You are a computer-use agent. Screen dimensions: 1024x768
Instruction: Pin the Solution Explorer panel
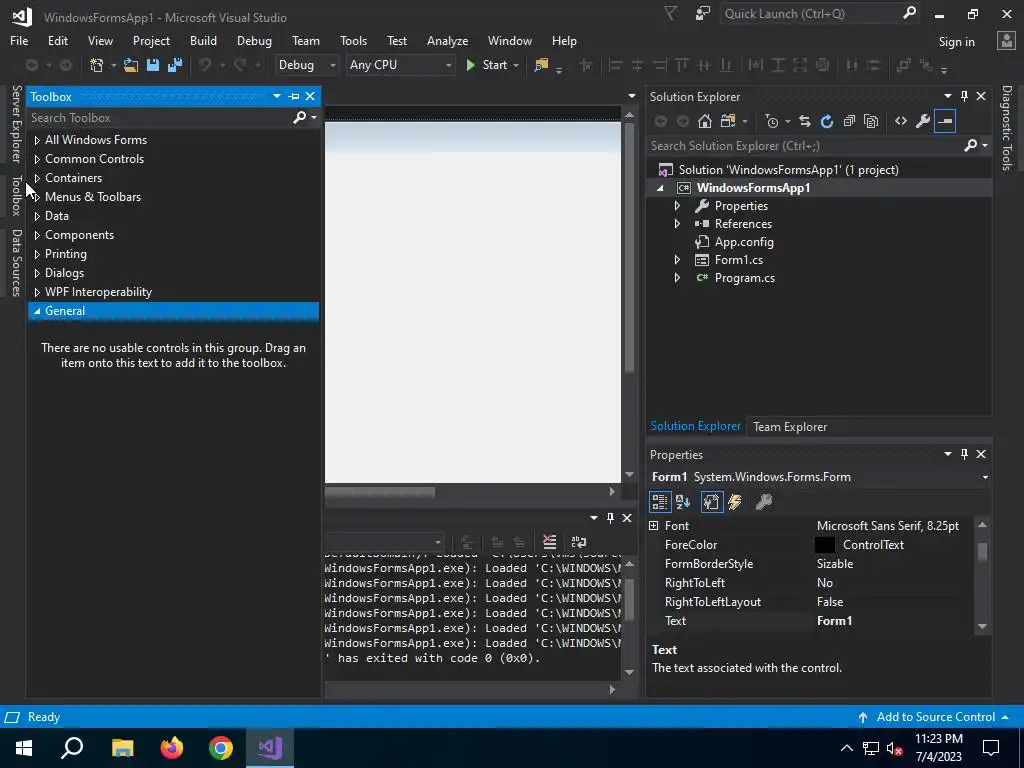964,96
